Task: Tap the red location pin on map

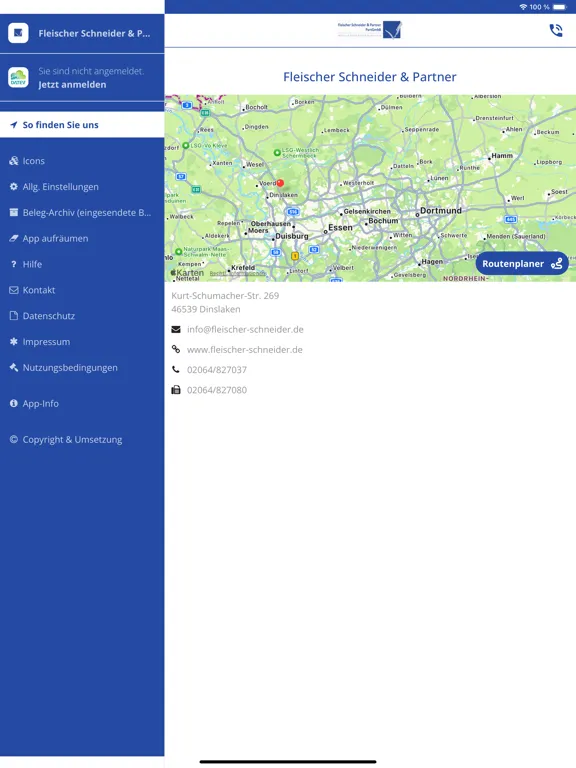Action: point(280,183)
